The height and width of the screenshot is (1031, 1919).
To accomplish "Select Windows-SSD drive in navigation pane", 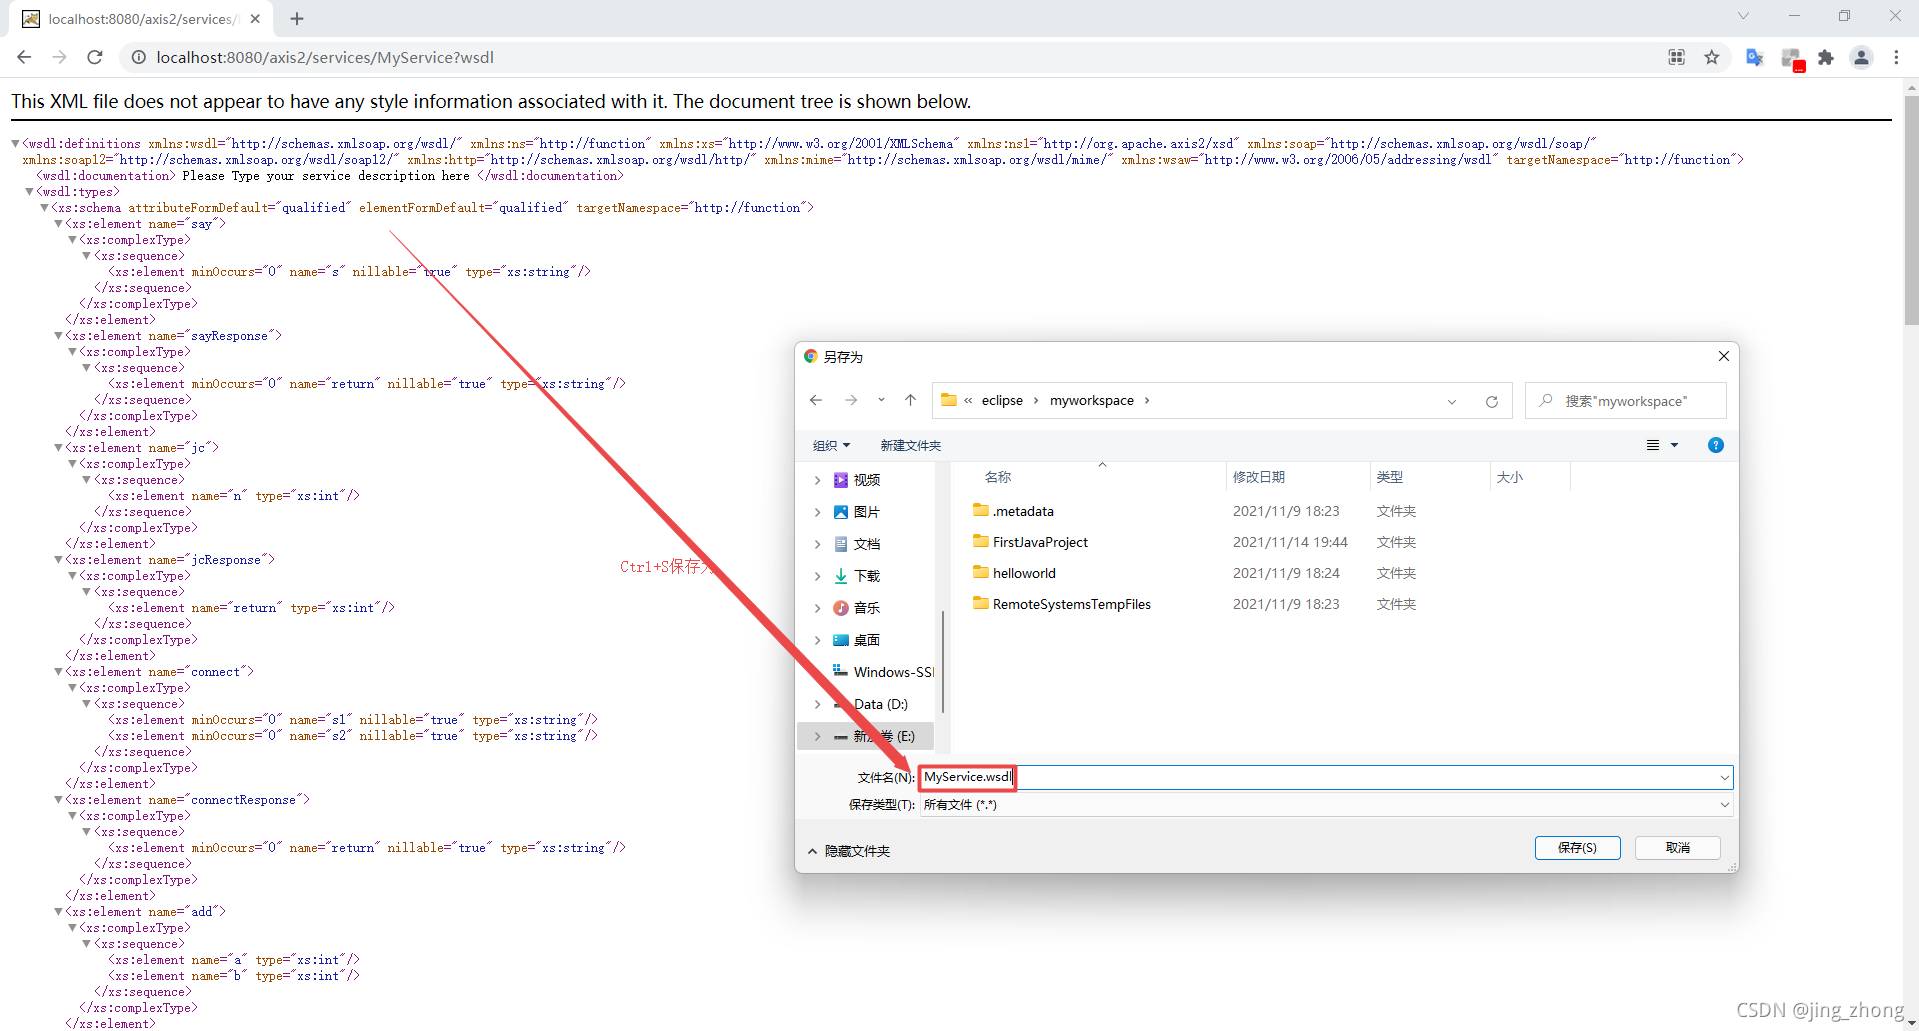I will 884,672.
